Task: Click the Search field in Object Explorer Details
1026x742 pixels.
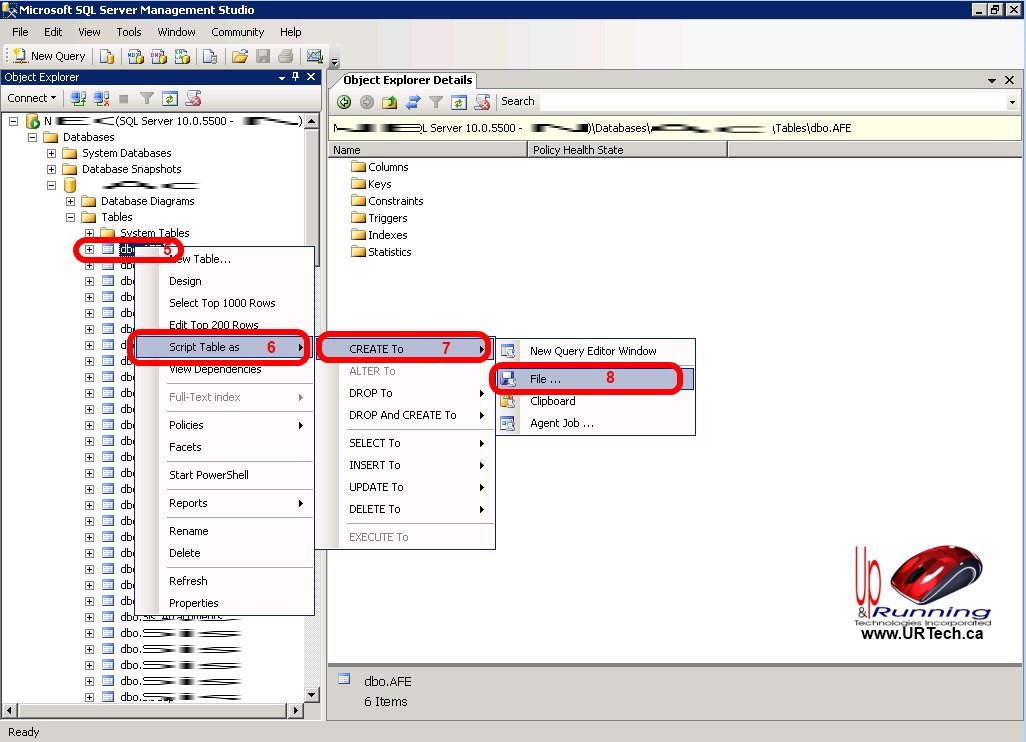Action: pyautogui.click(x=770, y=101)
